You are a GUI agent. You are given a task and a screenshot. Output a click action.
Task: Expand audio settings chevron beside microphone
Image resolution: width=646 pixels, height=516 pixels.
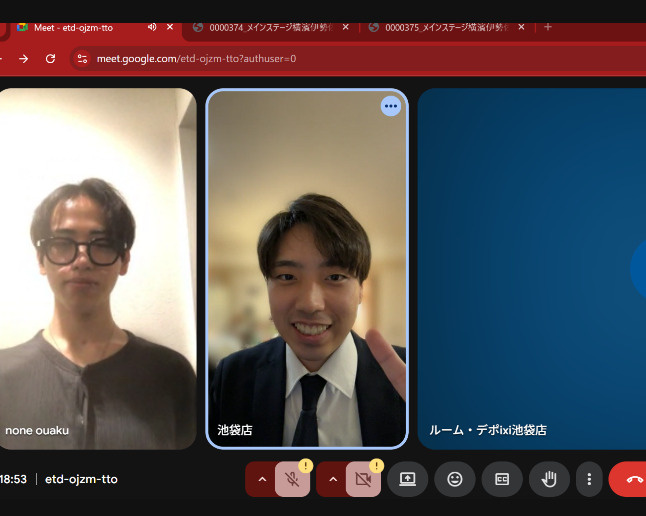pos(262,480)
